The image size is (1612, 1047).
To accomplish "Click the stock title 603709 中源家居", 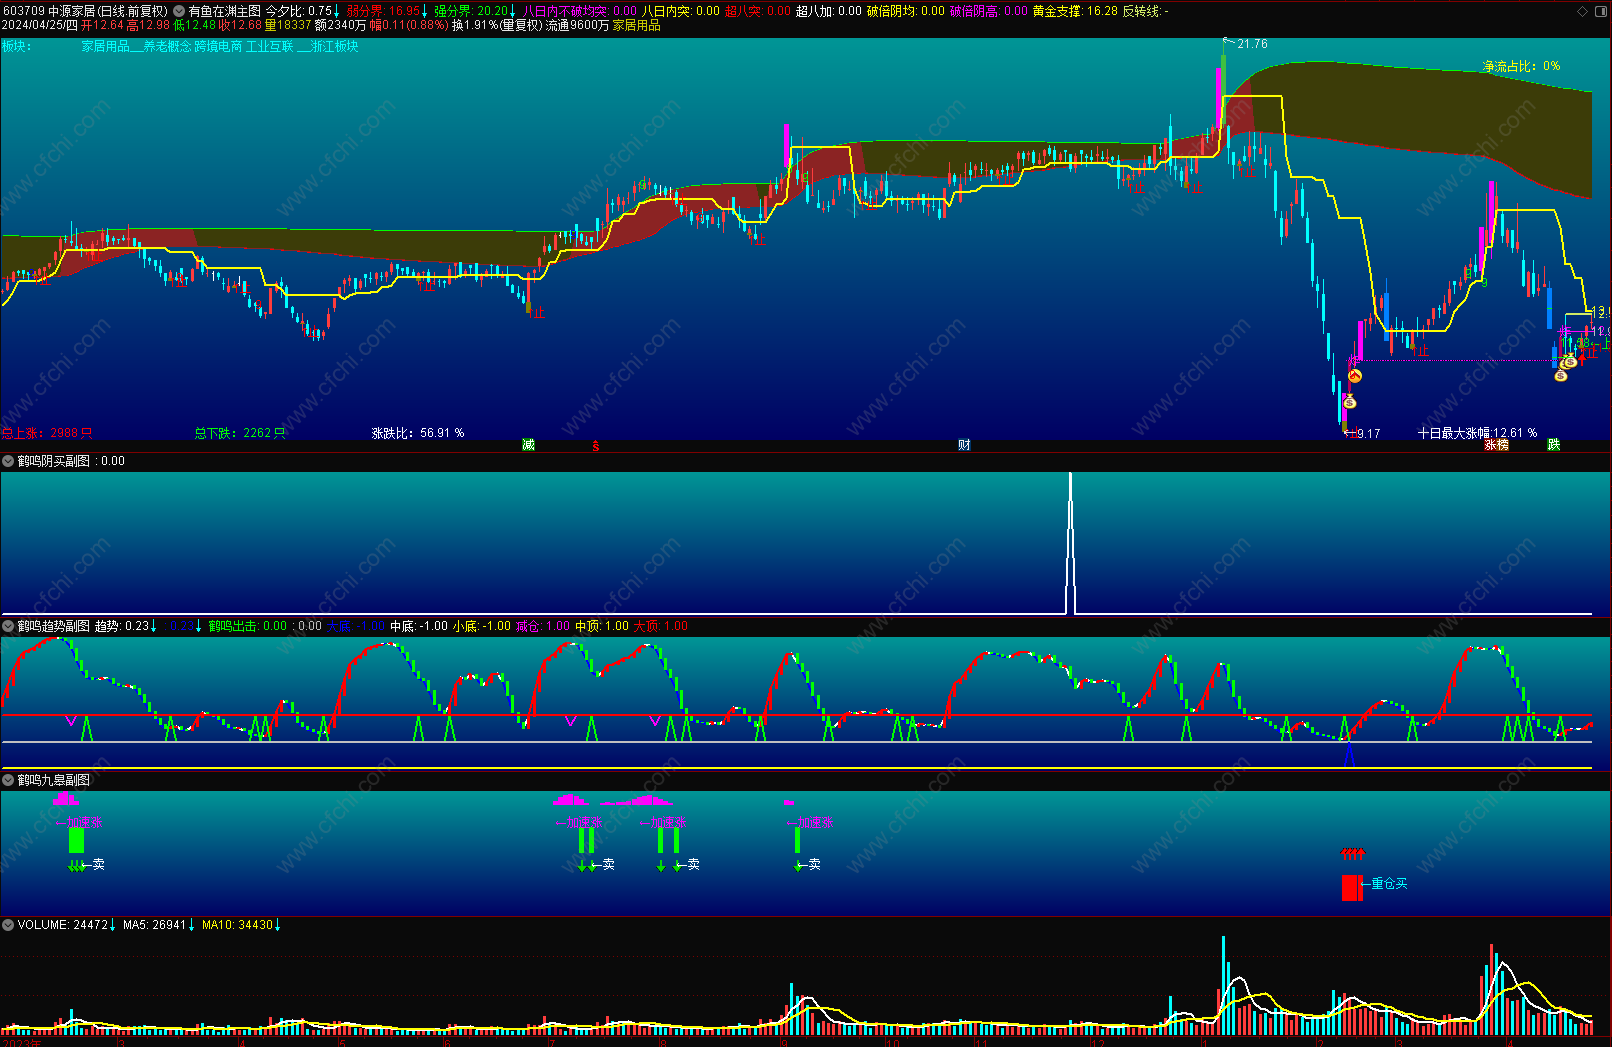I will click(49, 11).
